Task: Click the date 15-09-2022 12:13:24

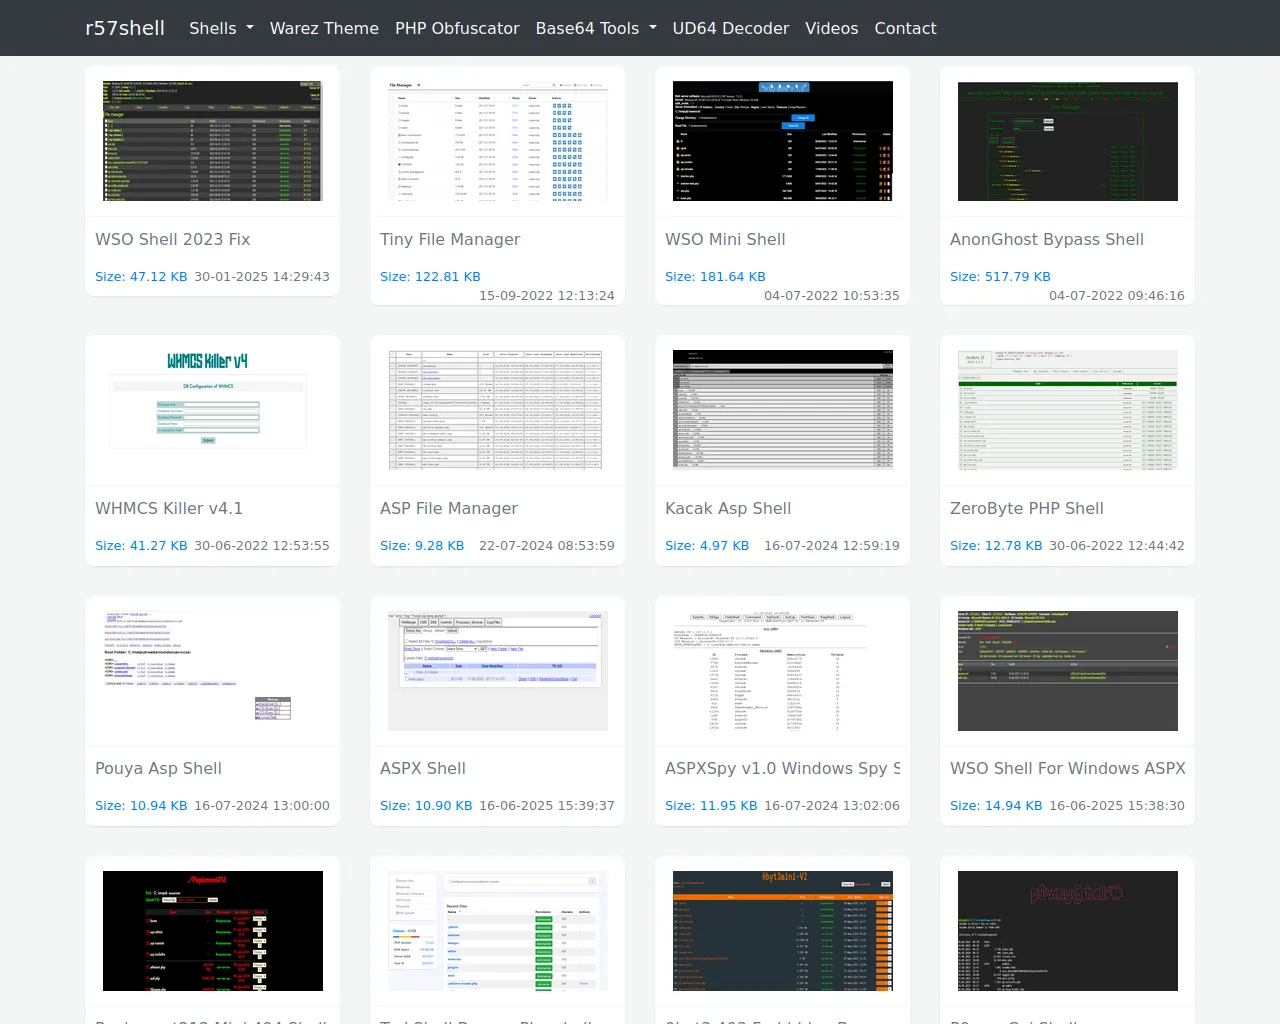Action: click(547, 296)
